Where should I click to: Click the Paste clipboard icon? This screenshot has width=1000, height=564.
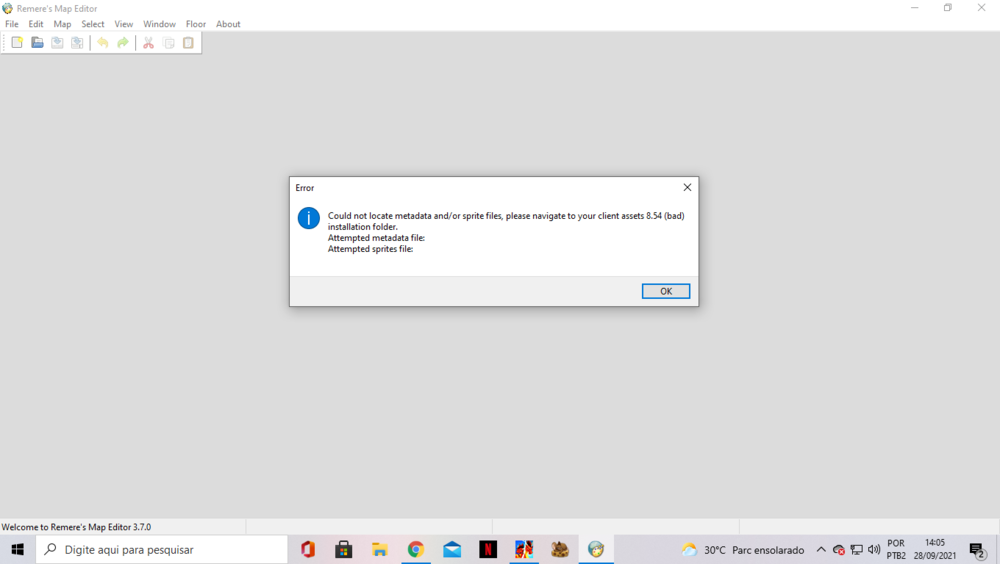coord(188,43)
